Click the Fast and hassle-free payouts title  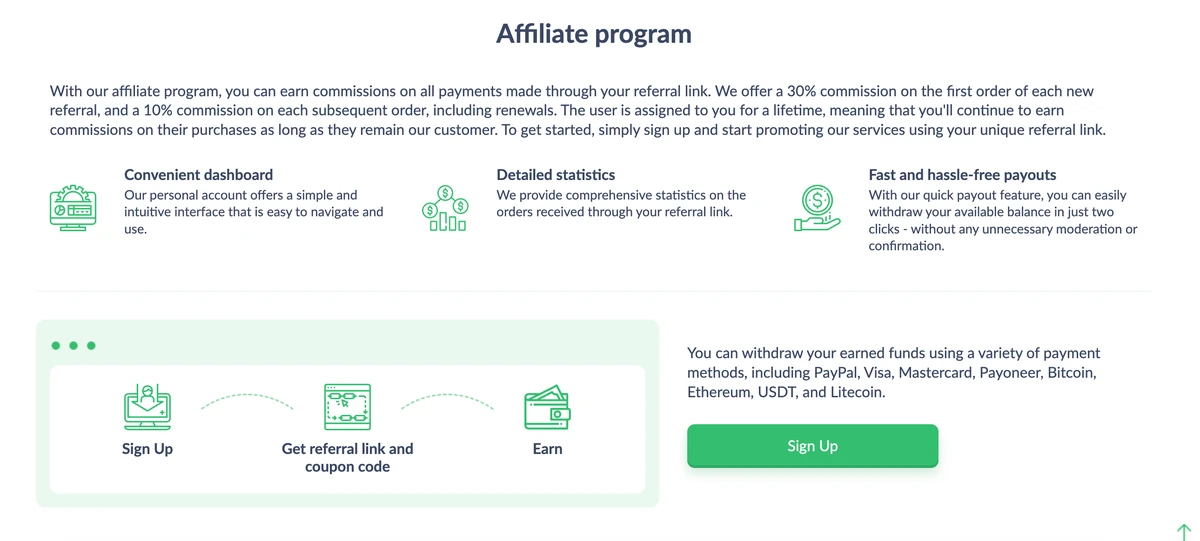pos(962,175)
